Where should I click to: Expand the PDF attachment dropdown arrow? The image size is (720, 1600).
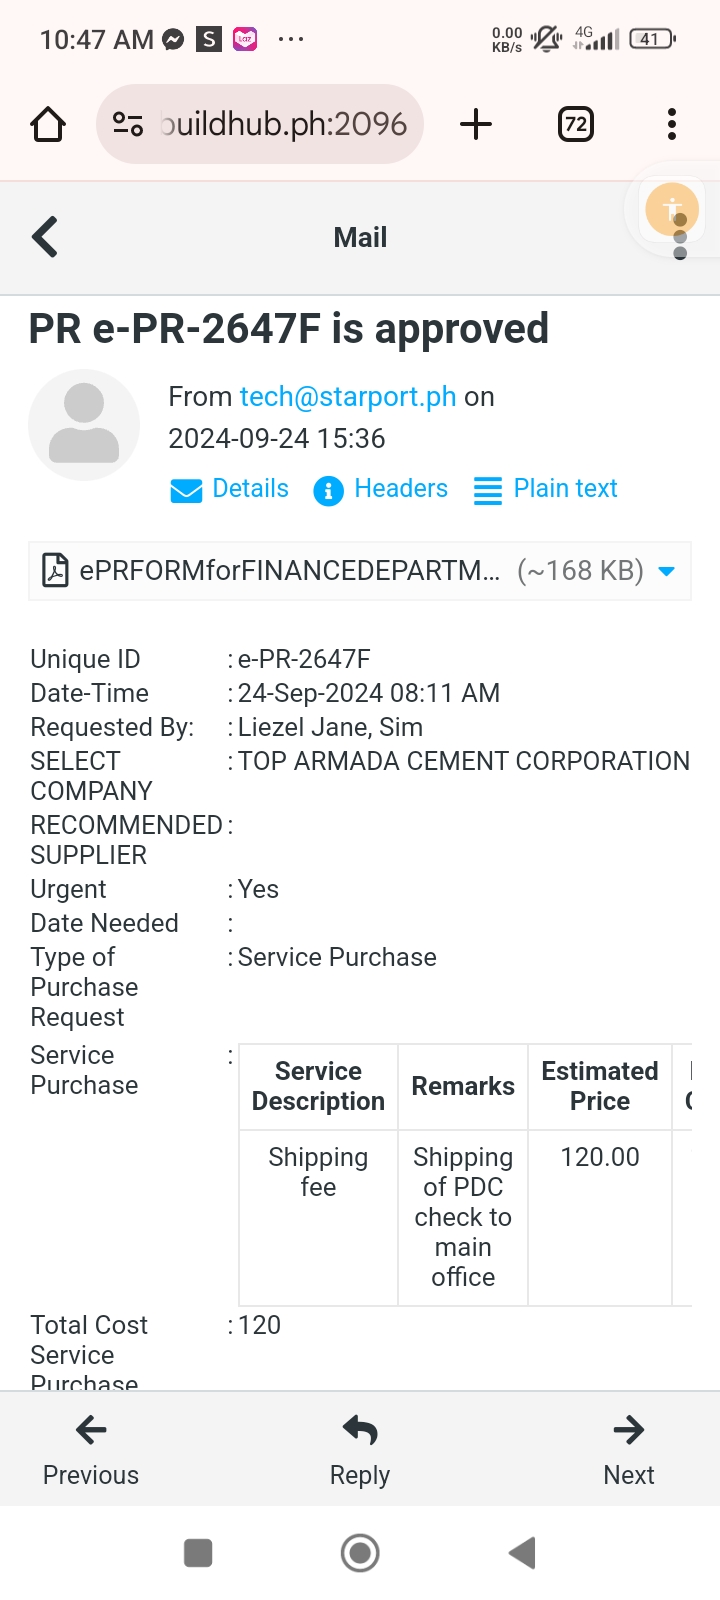pyautogui.click(x=667, y=571)
